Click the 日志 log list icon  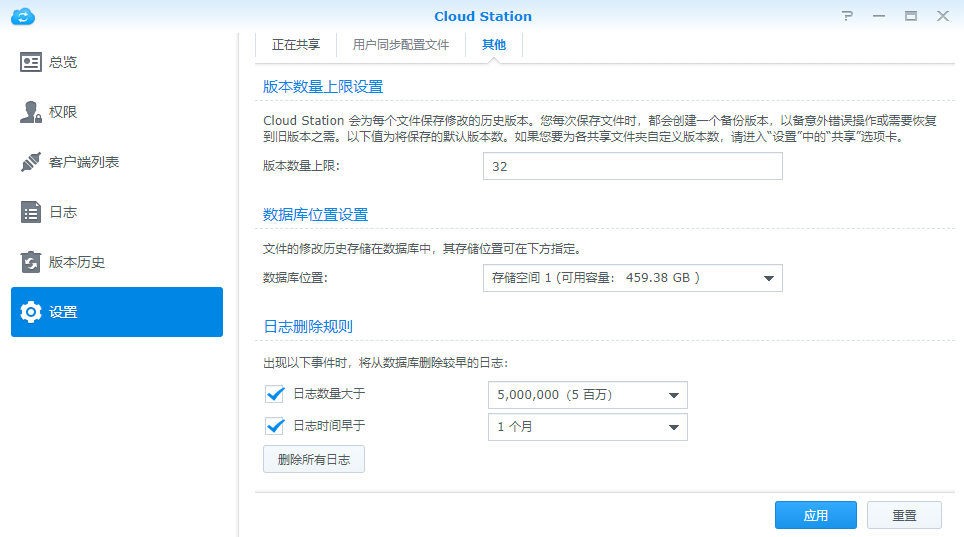click(31, 212)
